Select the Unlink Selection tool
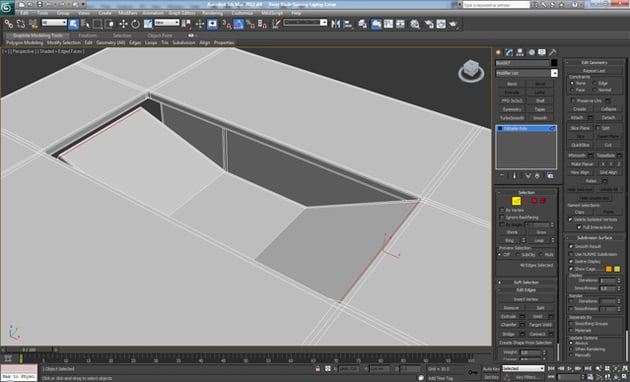Image resolution: width=630 pixels, height=382 pixels. [x=21, y=24]
